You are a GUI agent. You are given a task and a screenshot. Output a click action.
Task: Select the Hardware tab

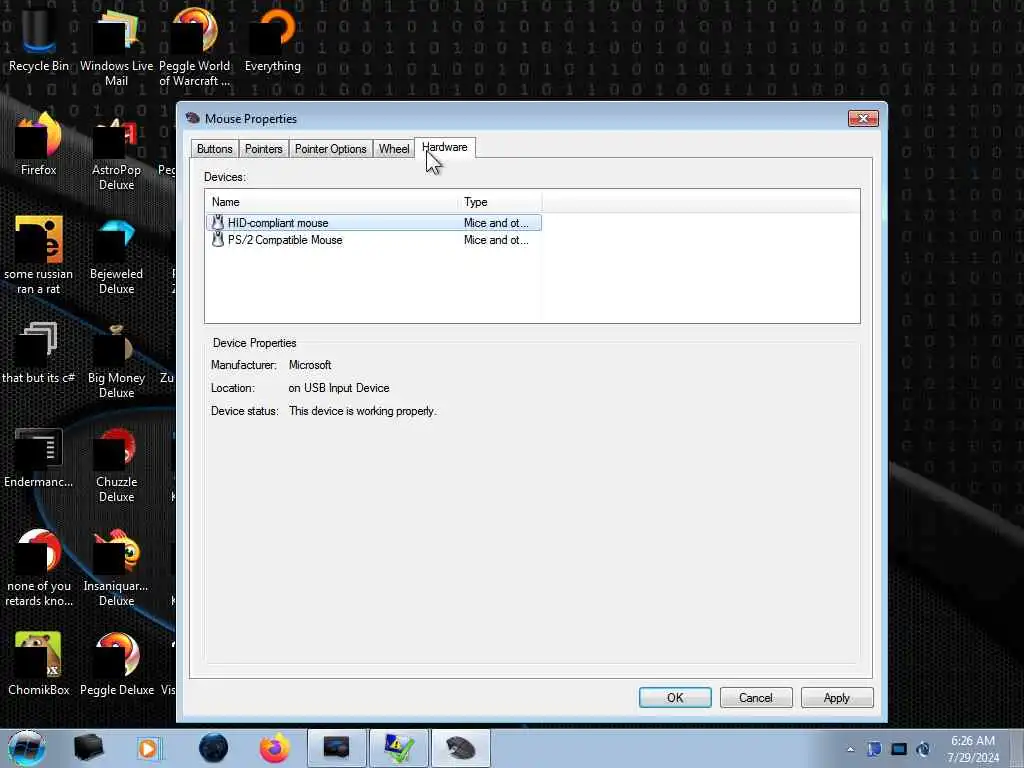[x=445, y=148]
